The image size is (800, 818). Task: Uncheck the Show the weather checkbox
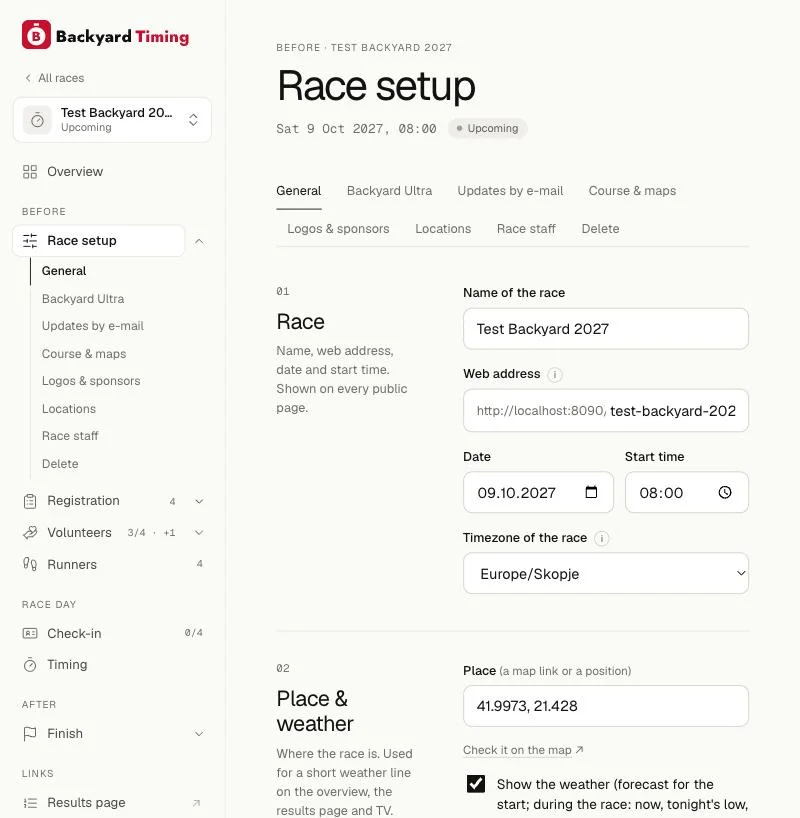click(475, 784)
